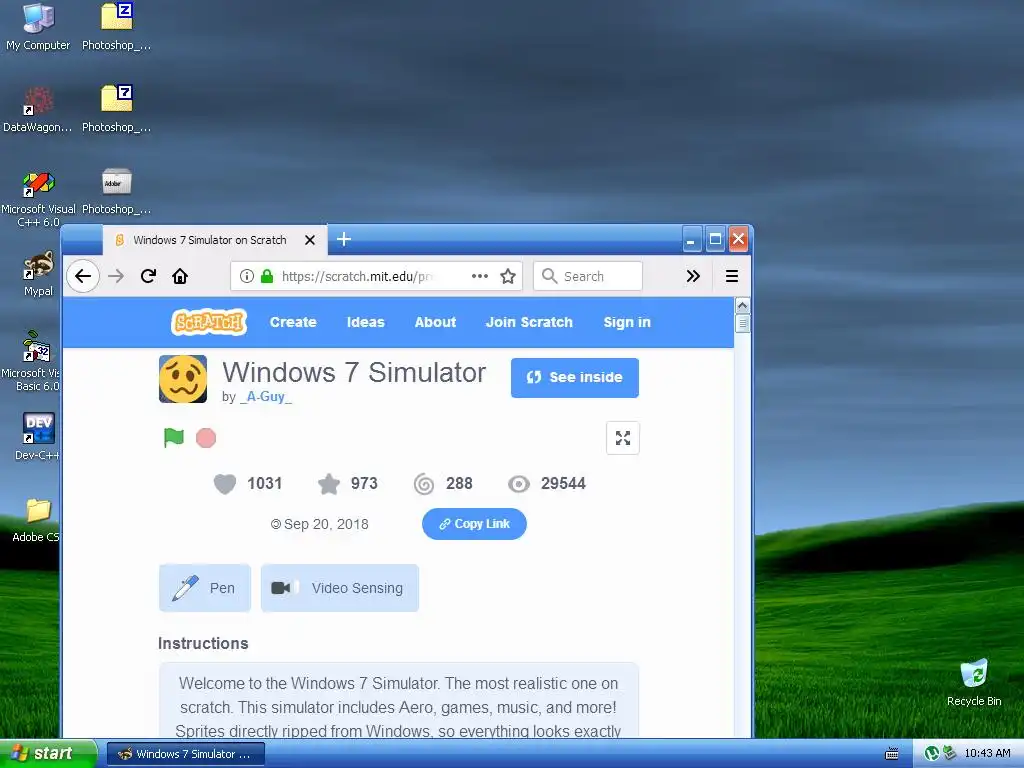The height and width of the screenshot is (768, 1024).
Task: Bookmark this page with the star icon
Action: [508, 276]
